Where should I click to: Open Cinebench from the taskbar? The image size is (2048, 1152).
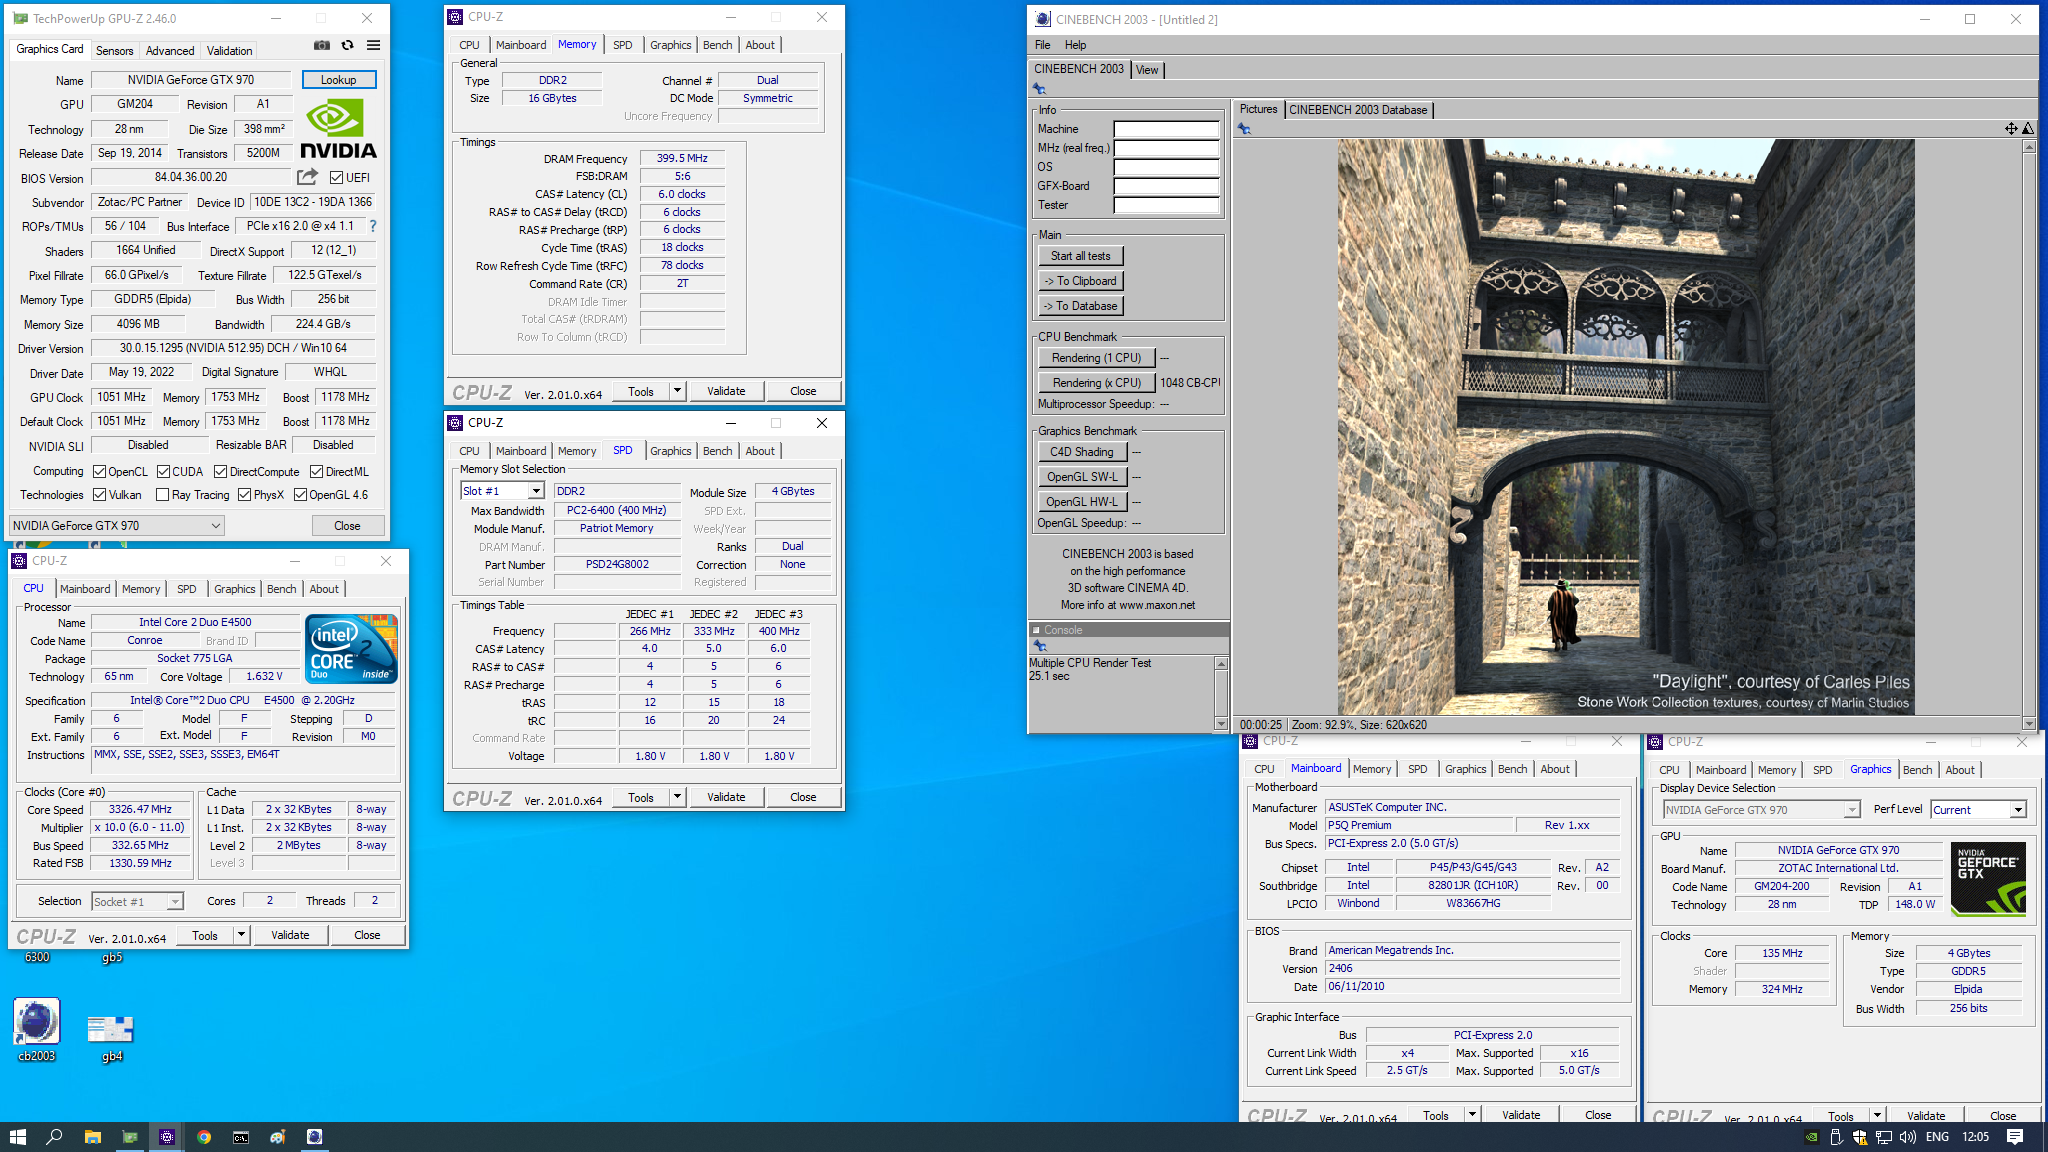pos(314,1137)
